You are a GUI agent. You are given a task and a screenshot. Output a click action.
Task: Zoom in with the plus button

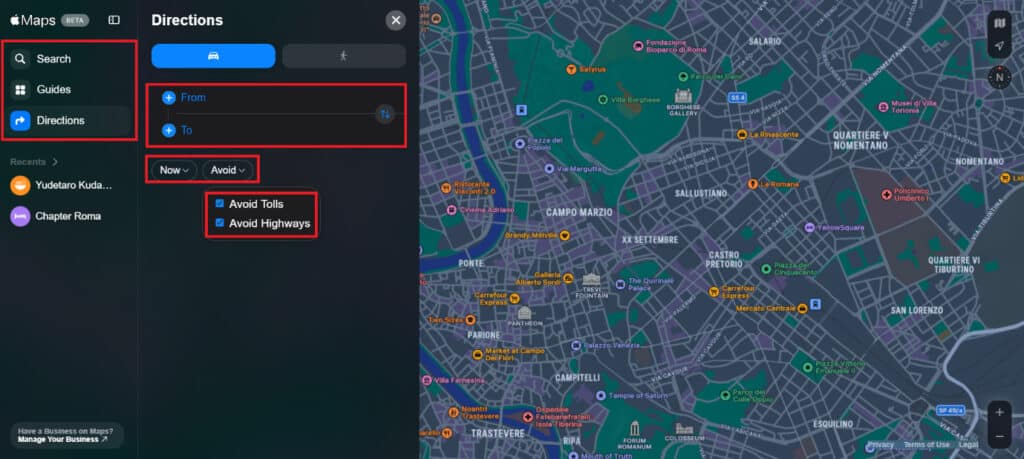tap(999, 413)
